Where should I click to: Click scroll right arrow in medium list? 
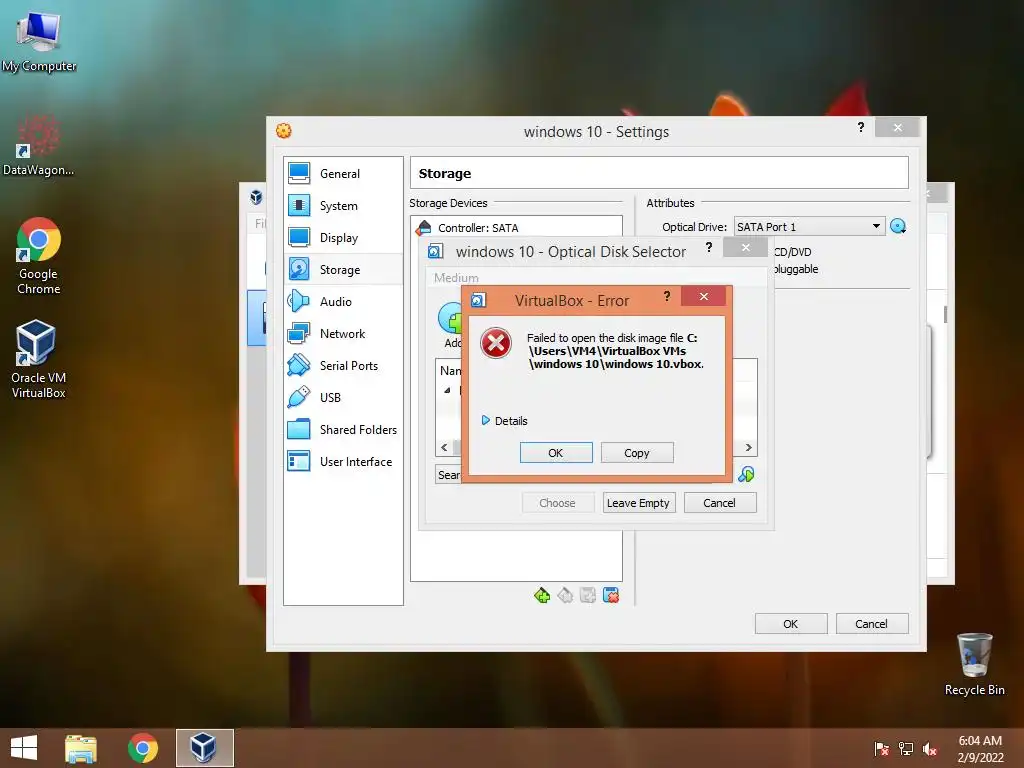point(748,447)
